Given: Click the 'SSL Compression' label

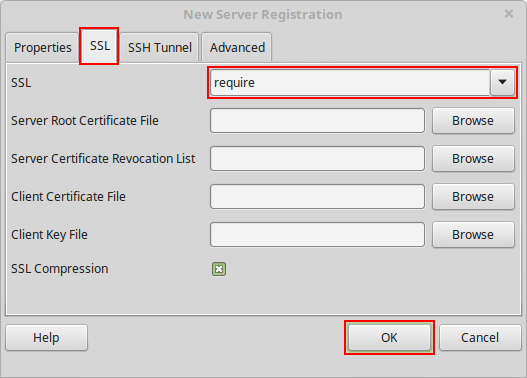Looking at the screenshot, I should [x=59, y=269].
